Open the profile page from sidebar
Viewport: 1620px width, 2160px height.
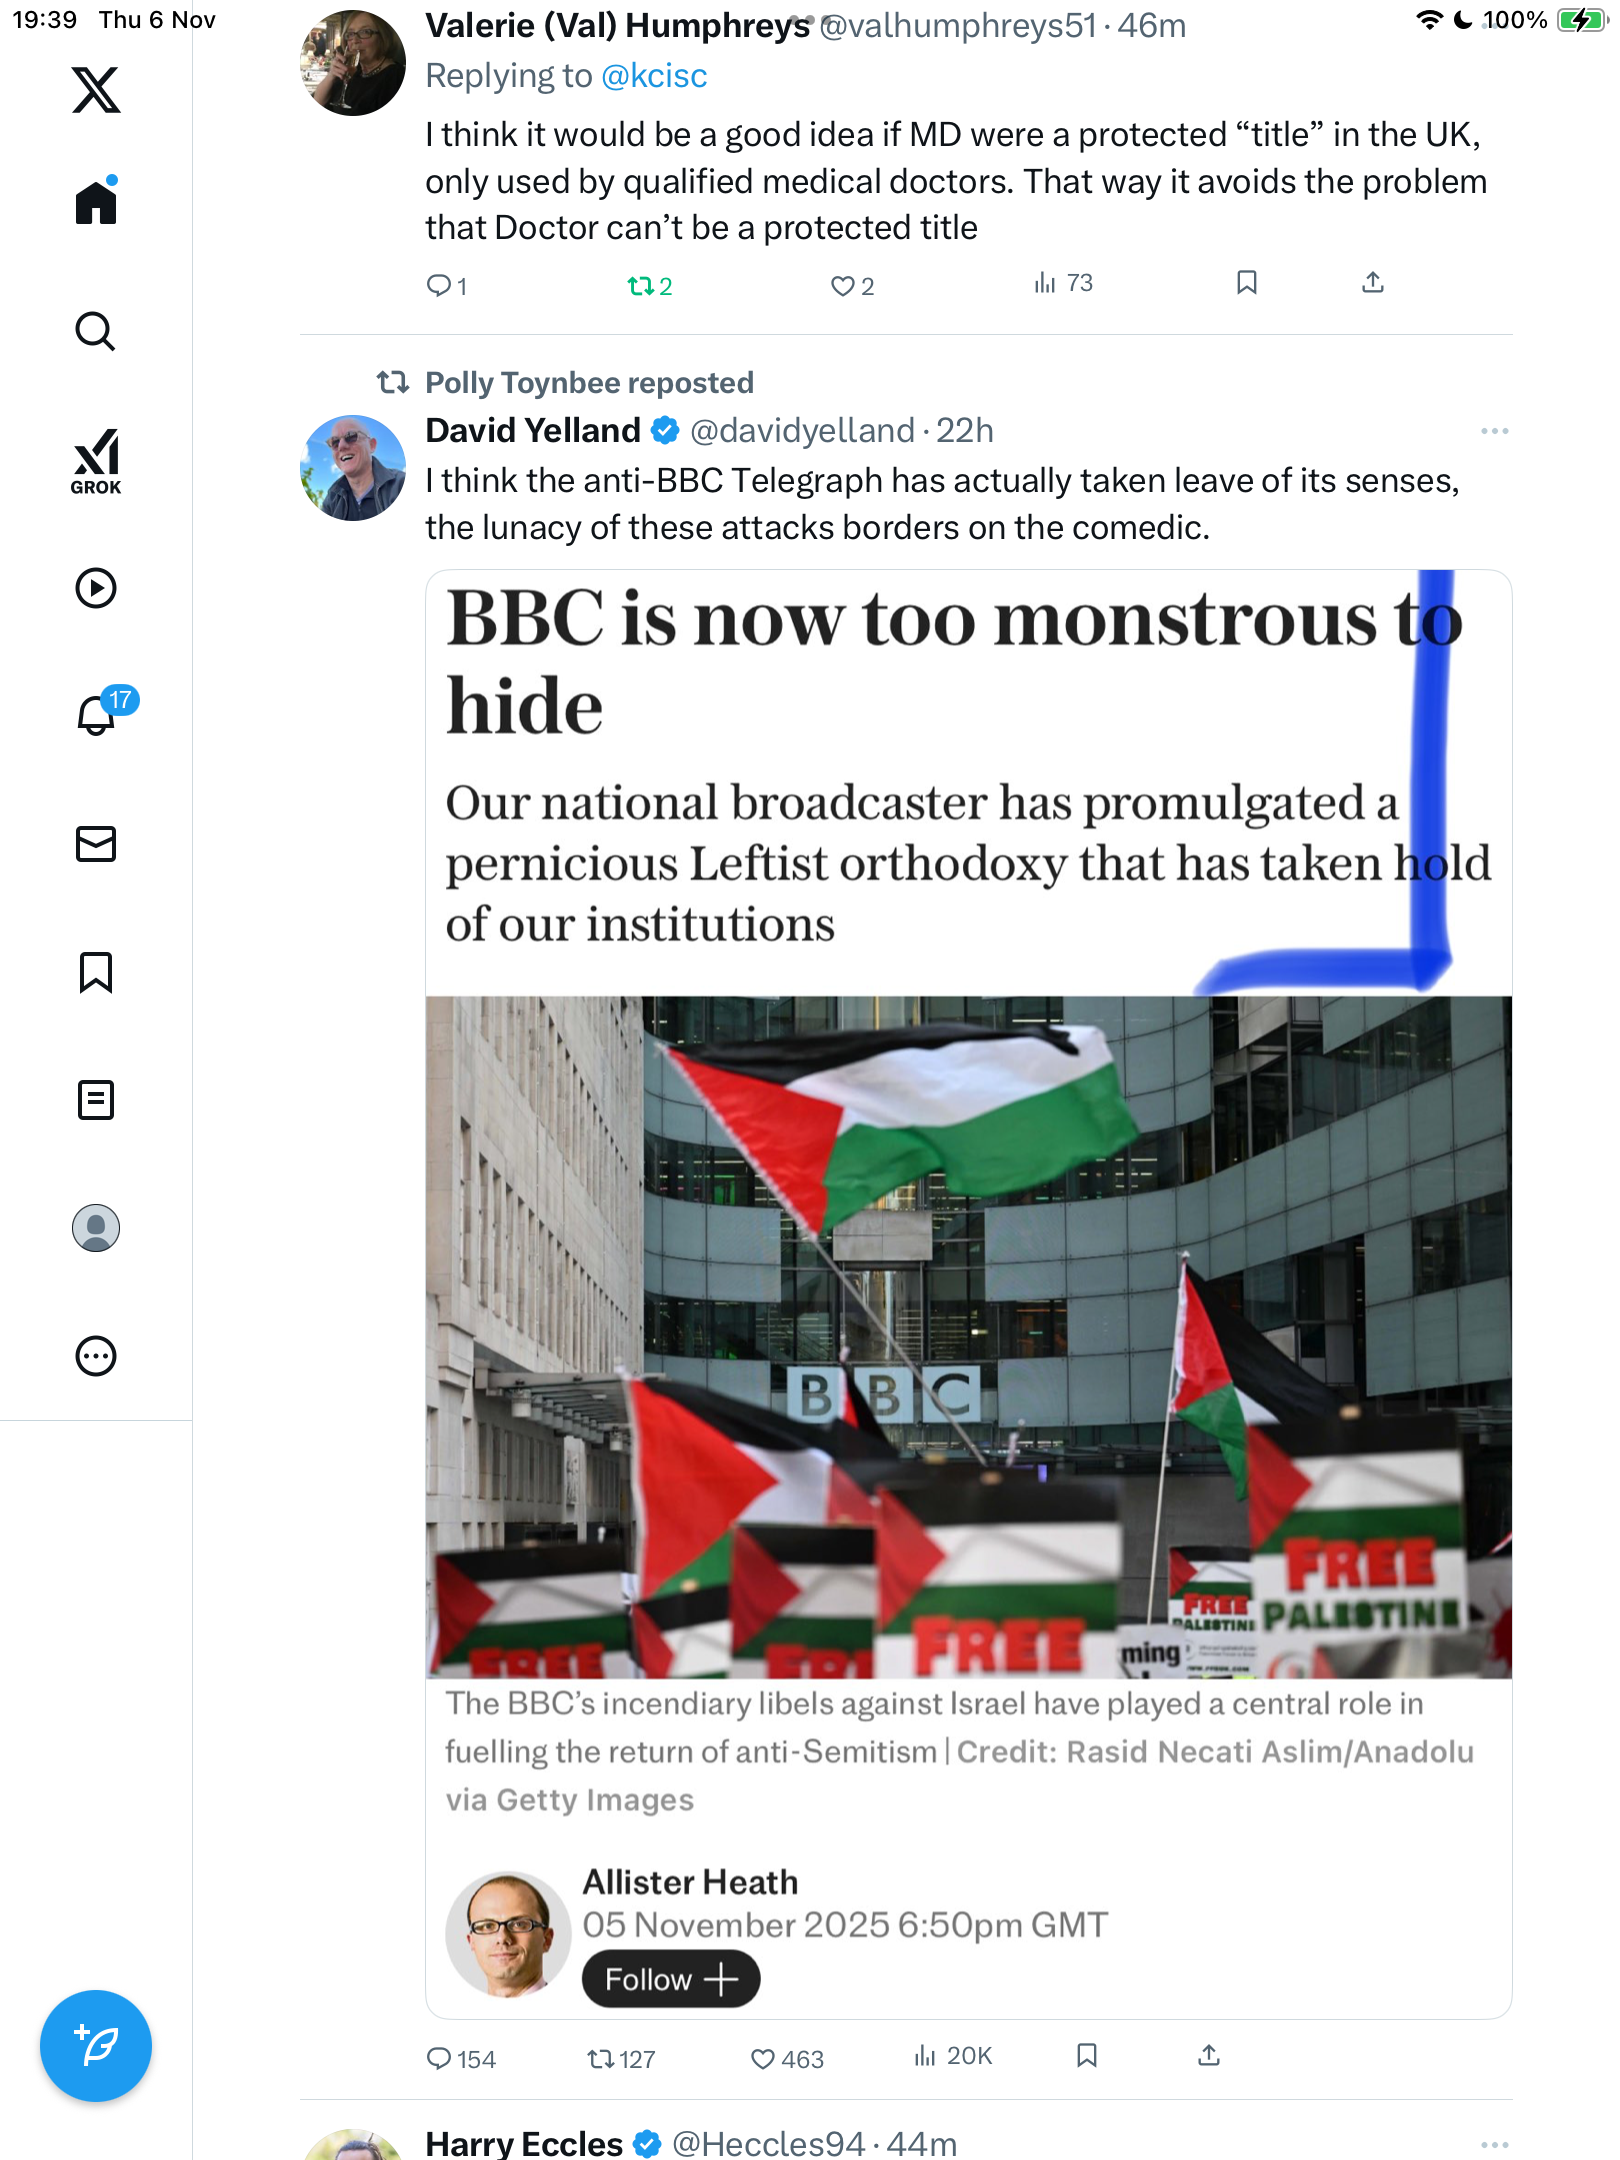96,1228
